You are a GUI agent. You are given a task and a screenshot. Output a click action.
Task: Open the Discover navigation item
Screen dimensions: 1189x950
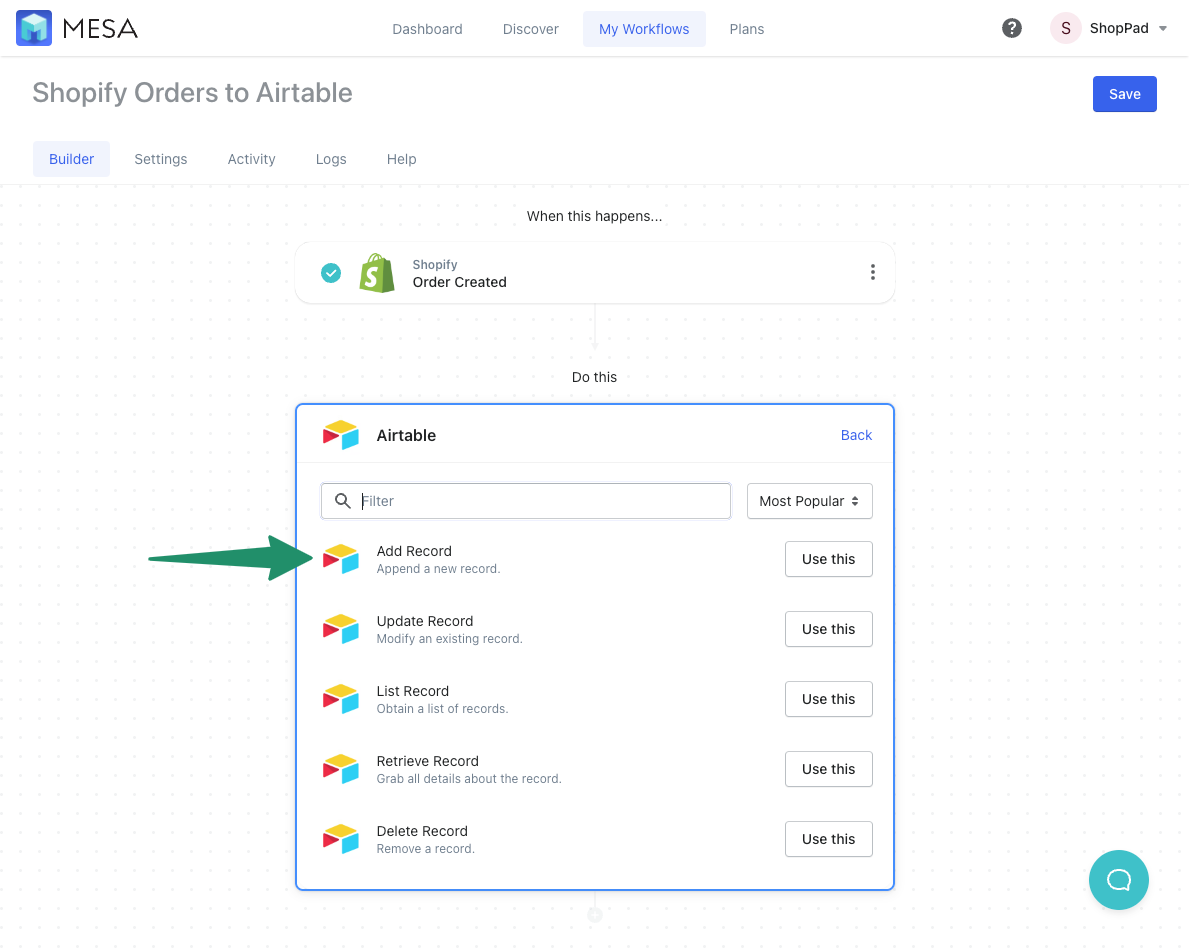tap(530, 29)
